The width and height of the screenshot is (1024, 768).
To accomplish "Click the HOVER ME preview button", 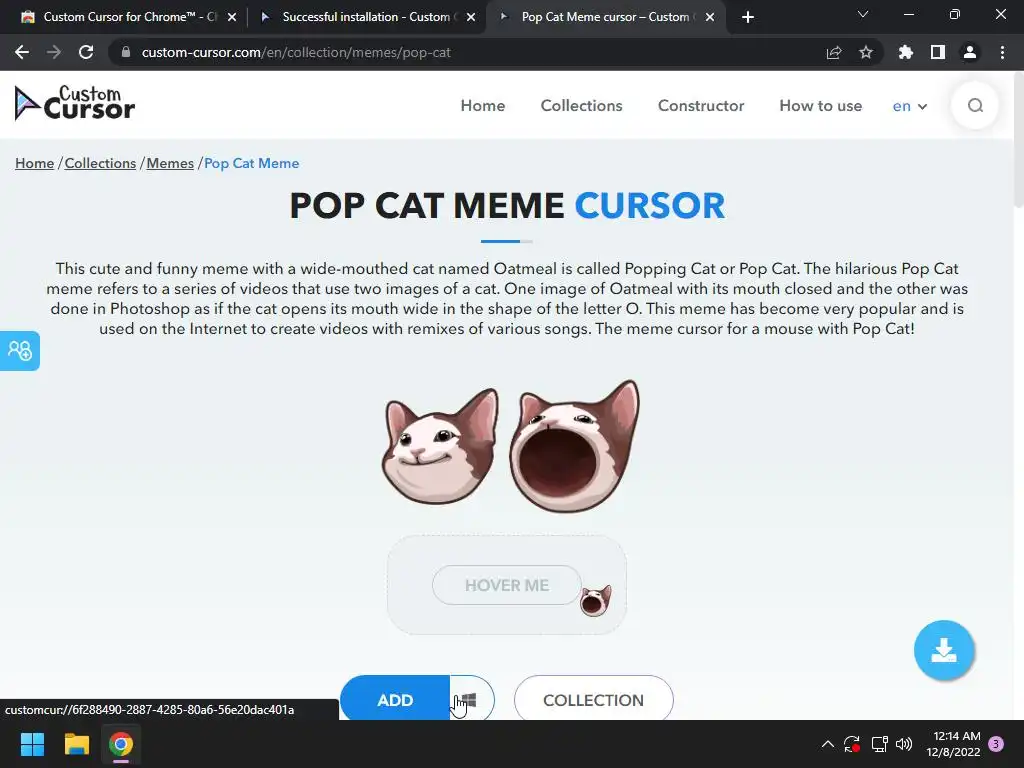I will point(507,585).
